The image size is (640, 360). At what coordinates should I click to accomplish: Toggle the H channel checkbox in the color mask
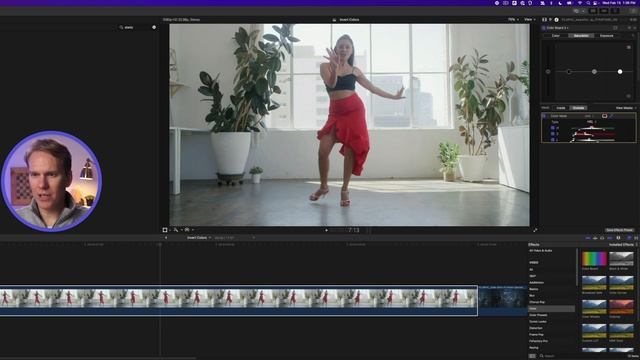point(553,128)
